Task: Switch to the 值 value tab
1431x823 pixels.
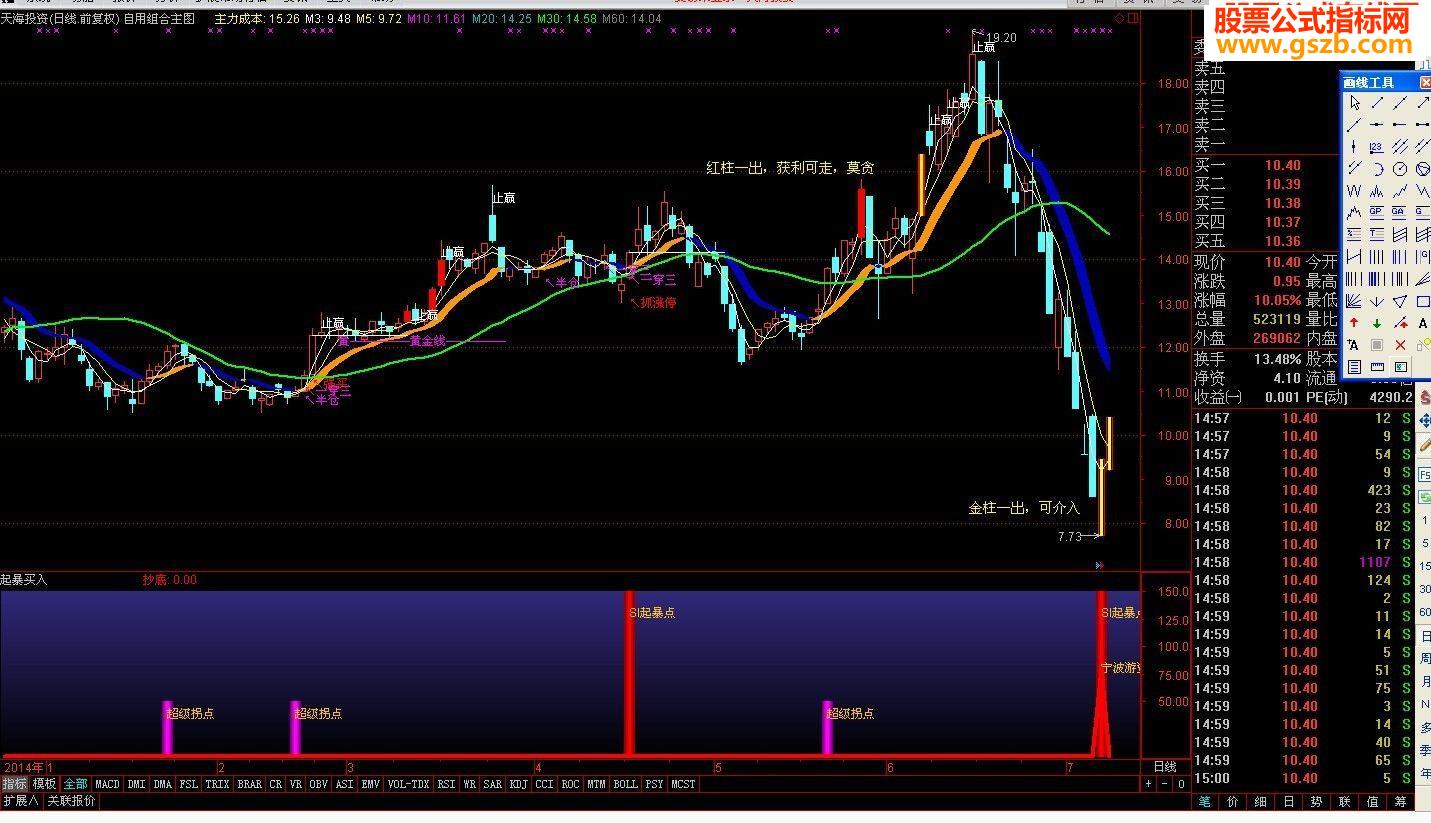Action: (1373, 801)
